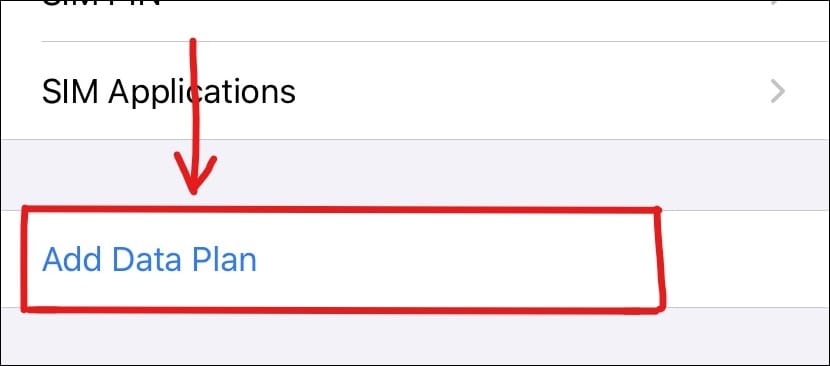Click separator line beneath the SIM PIN row

pyautogui.click(x=435, y=41)
